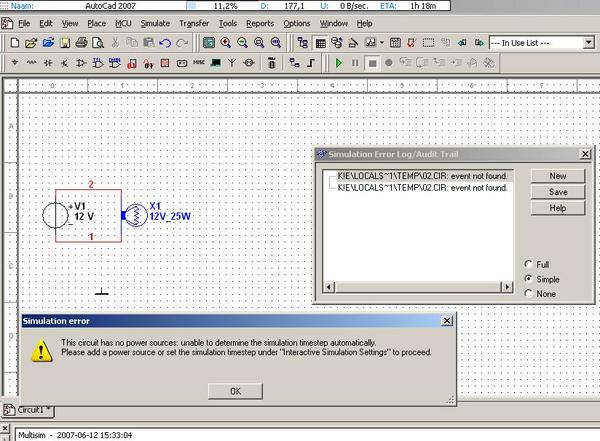Select the None detail radio button
This screenshot has width=600, height=441.
[529, 293]
